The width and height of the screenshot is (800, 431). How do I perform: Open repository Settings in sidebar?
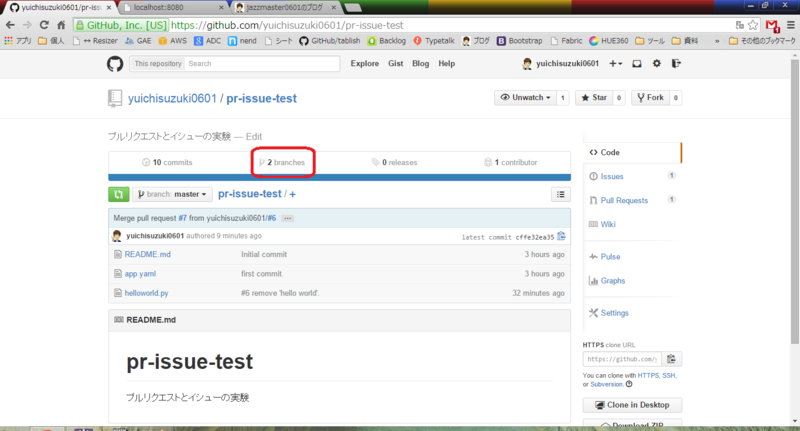point(614,313)
